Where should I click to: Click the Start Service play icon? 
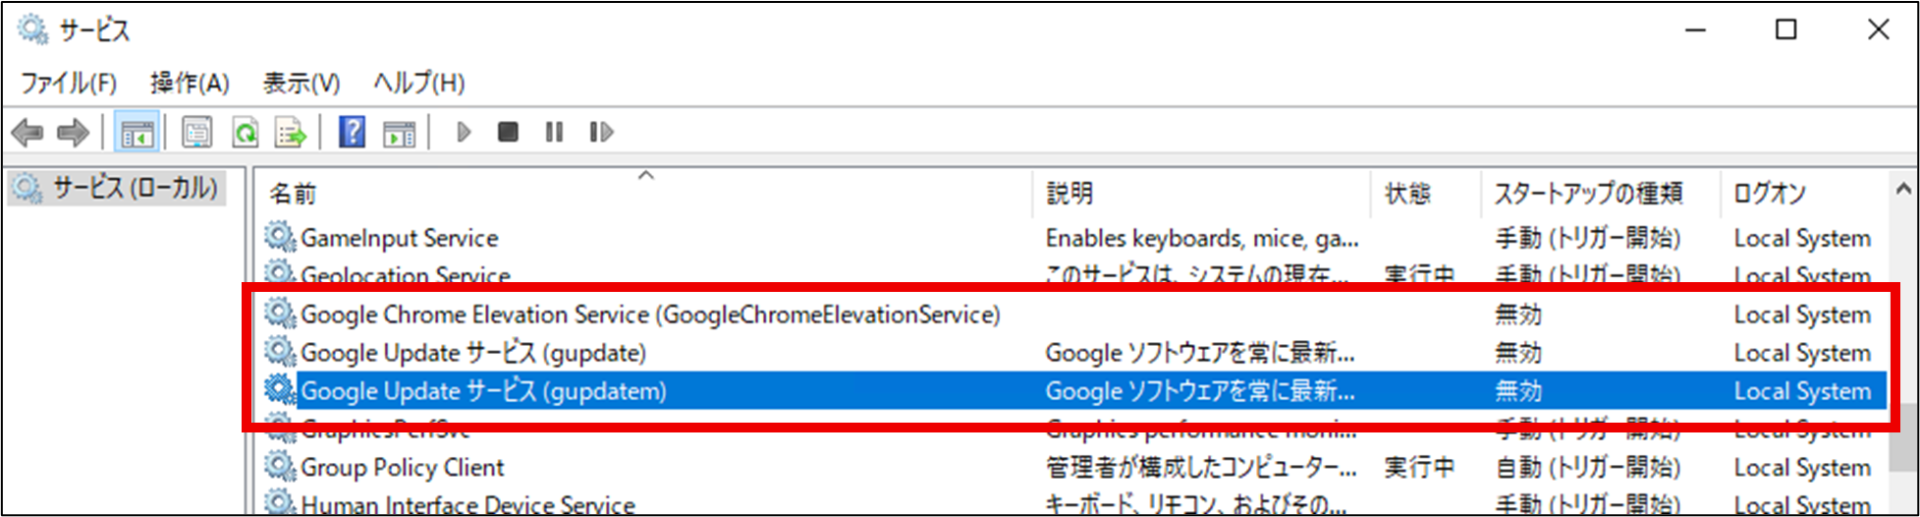463,132
